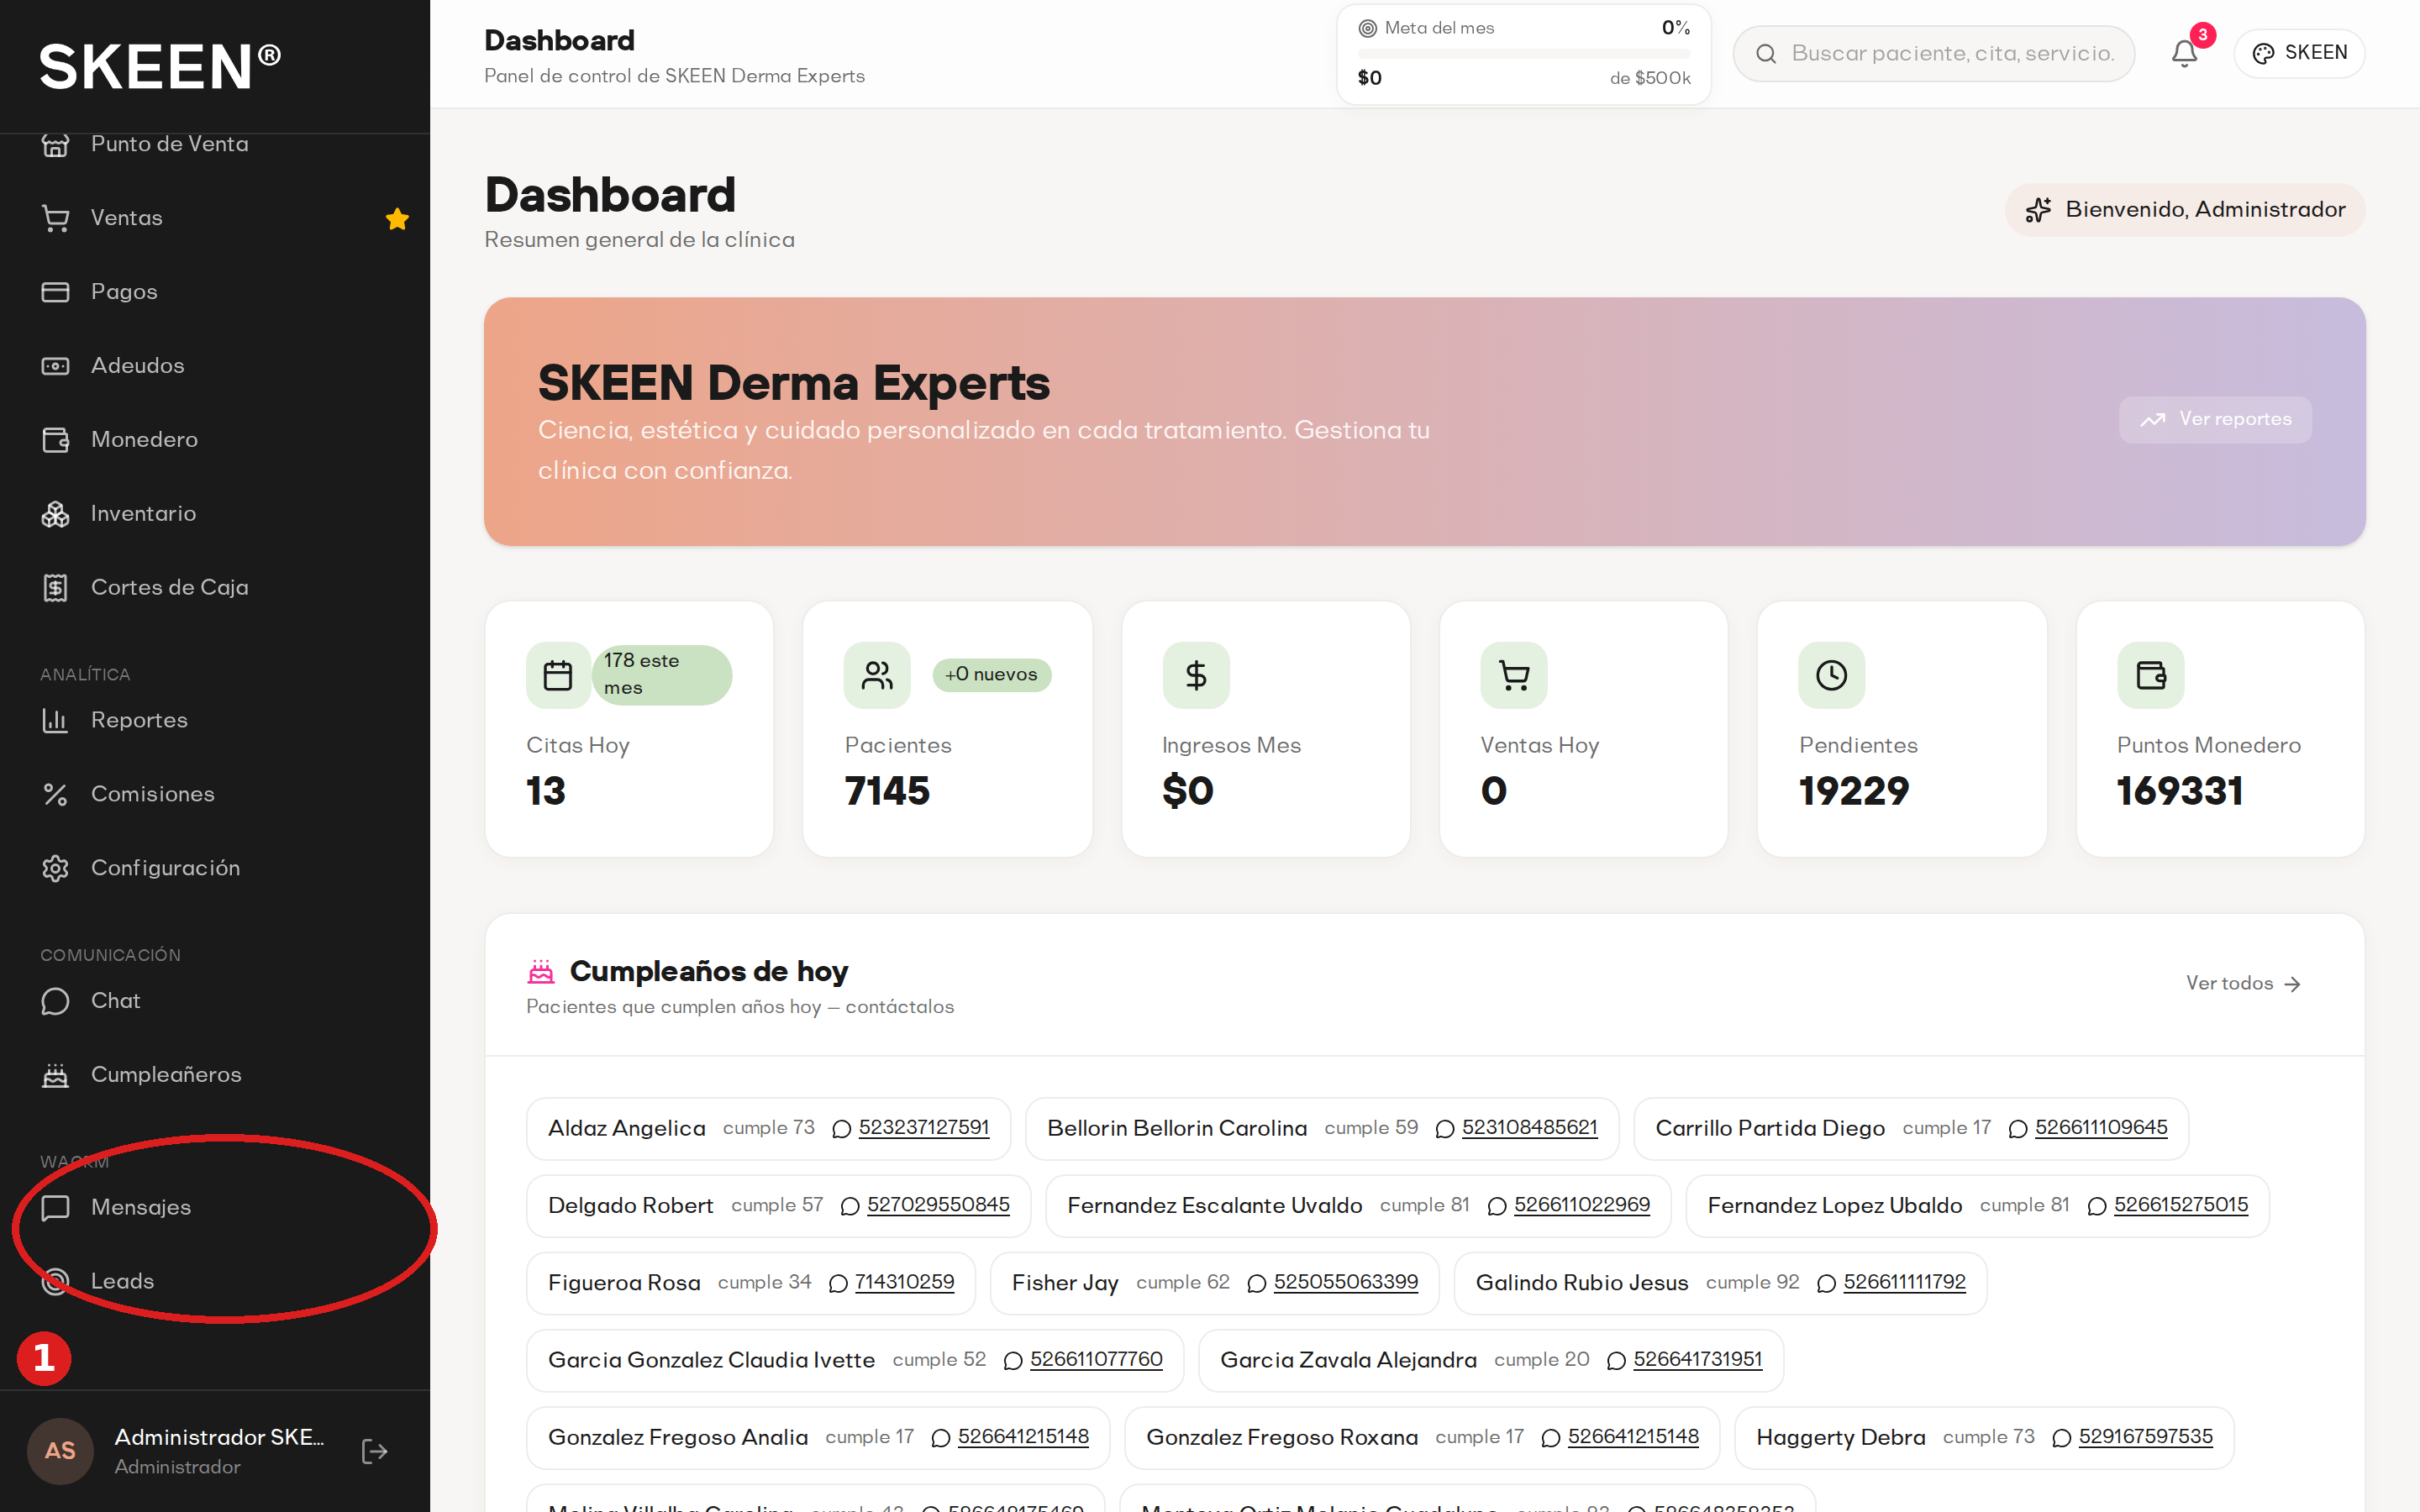
Task: Click the AS user avatar
Action: pos(60,1451)
